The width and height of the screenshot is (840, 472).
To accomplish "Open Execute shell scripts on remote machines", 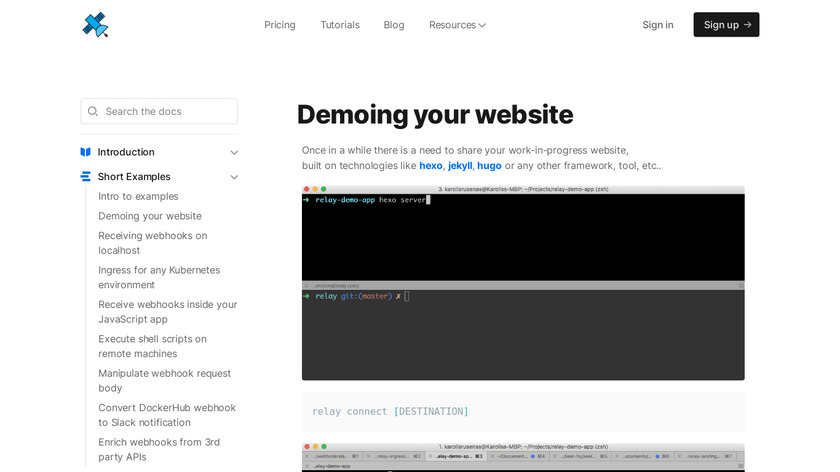I will [152, 346].
